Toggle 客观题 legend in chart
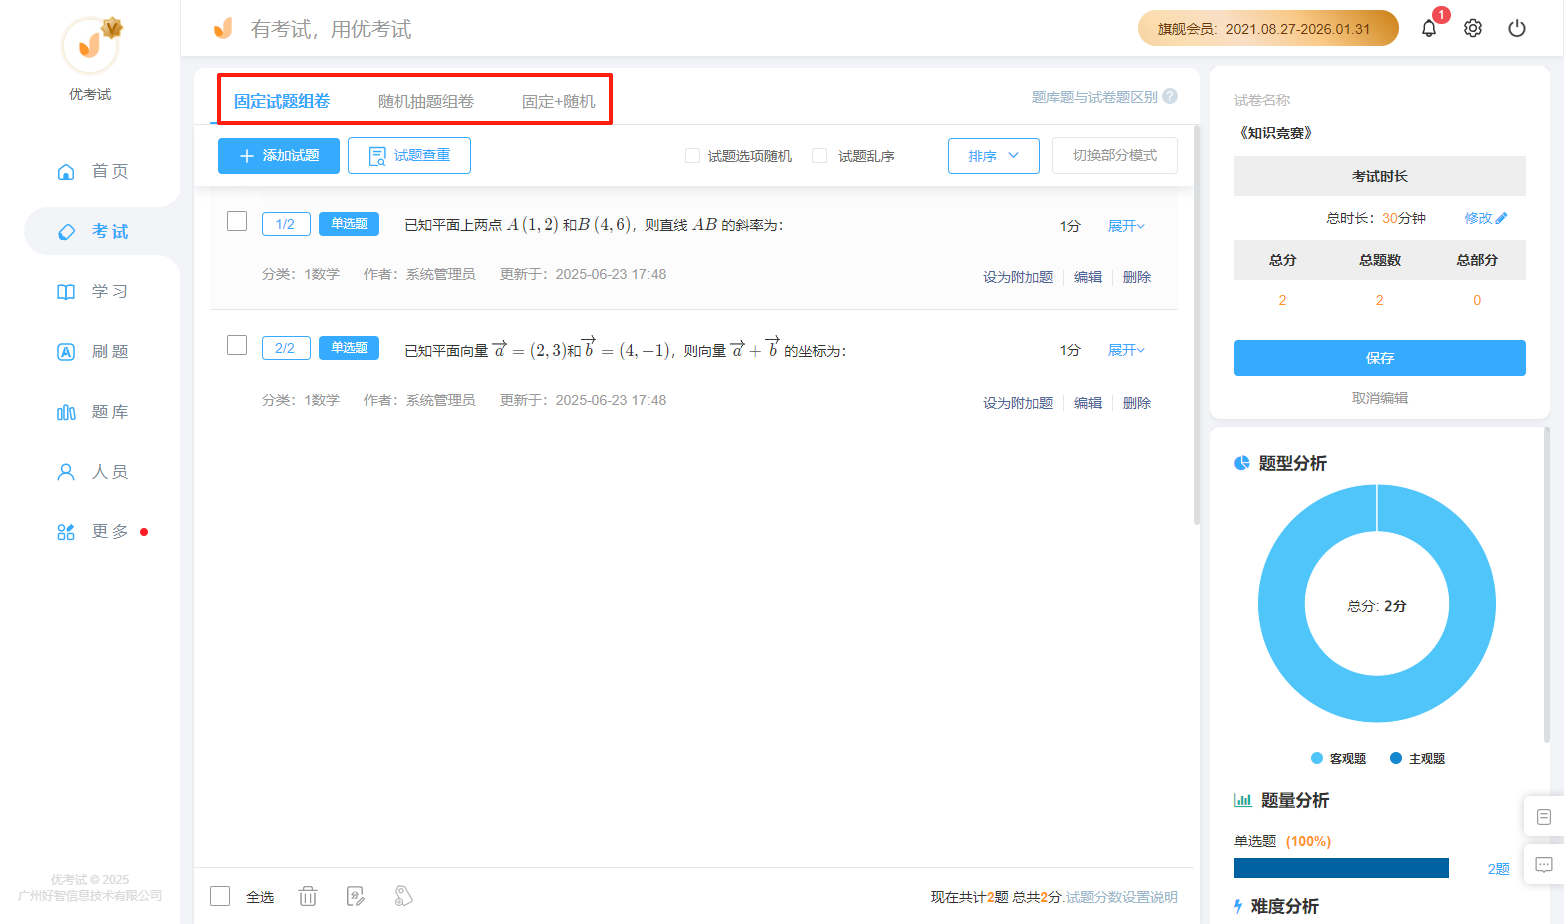This screenshot has width=1564, height=924. [1338, 758]
